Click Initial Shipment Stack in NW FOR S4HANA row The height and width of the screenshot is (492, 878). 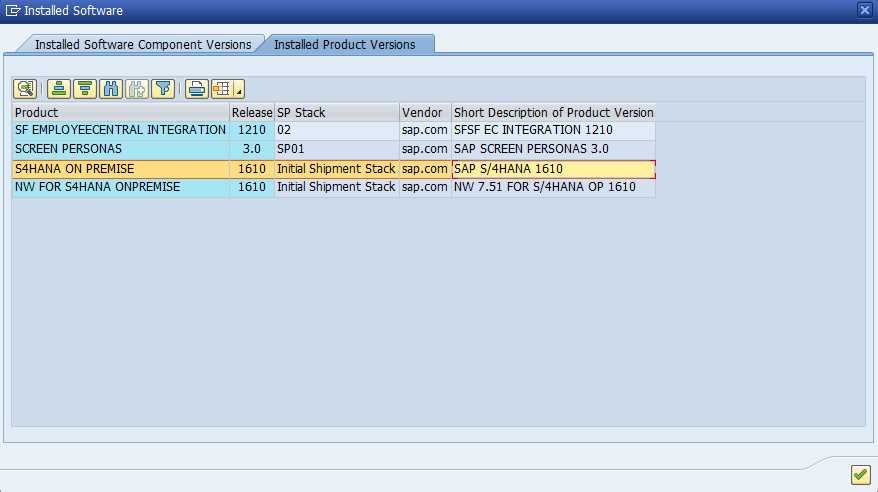337,187
